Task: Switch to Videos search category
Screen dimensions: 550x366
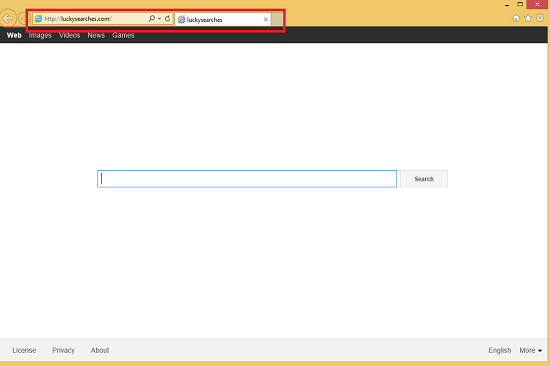Action: (69, 35)
